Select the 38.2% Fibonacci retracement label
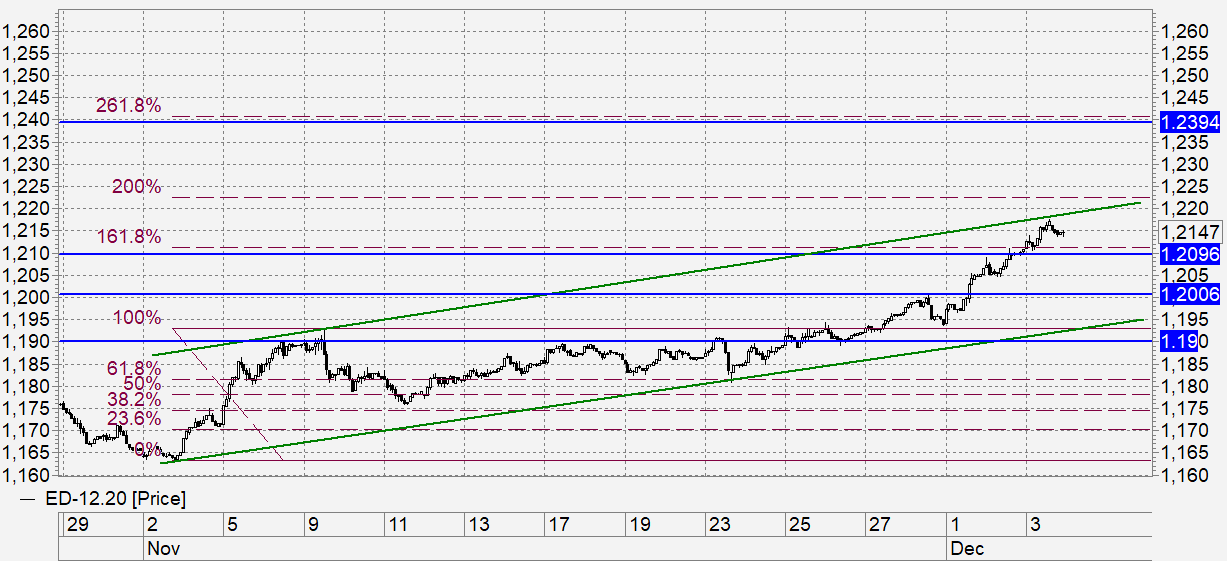 pyautogui.click(x=133, y=399)
